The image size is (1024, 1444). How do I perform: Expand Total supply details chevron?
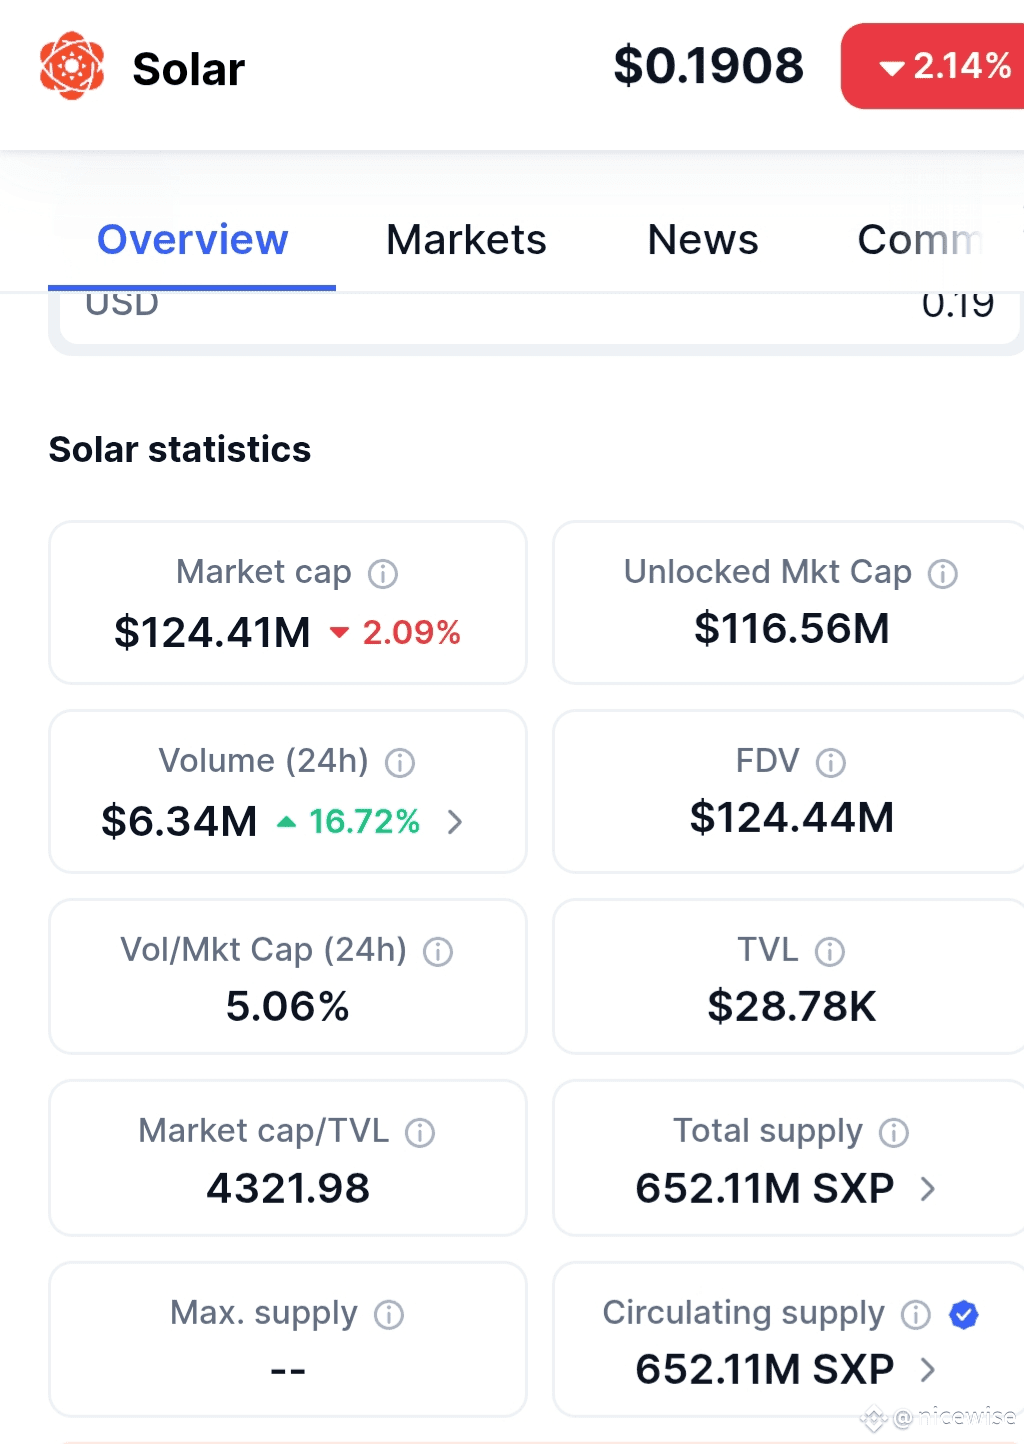pos(928,1189)
